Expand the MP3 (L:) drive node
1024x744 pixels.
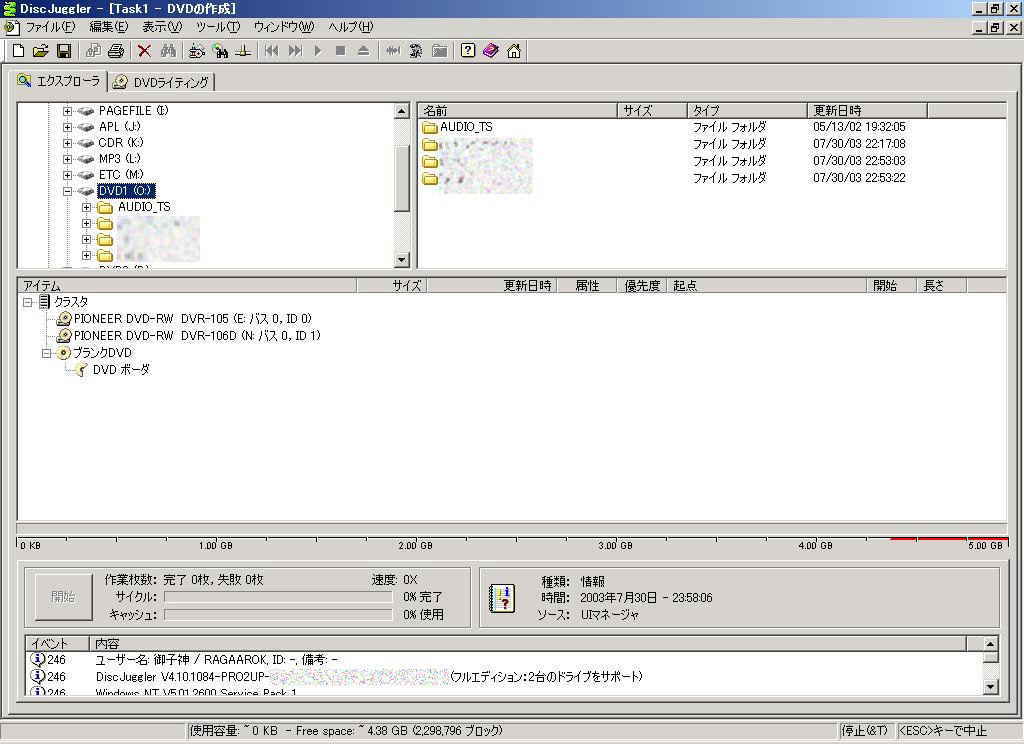[x=67, y=159]
